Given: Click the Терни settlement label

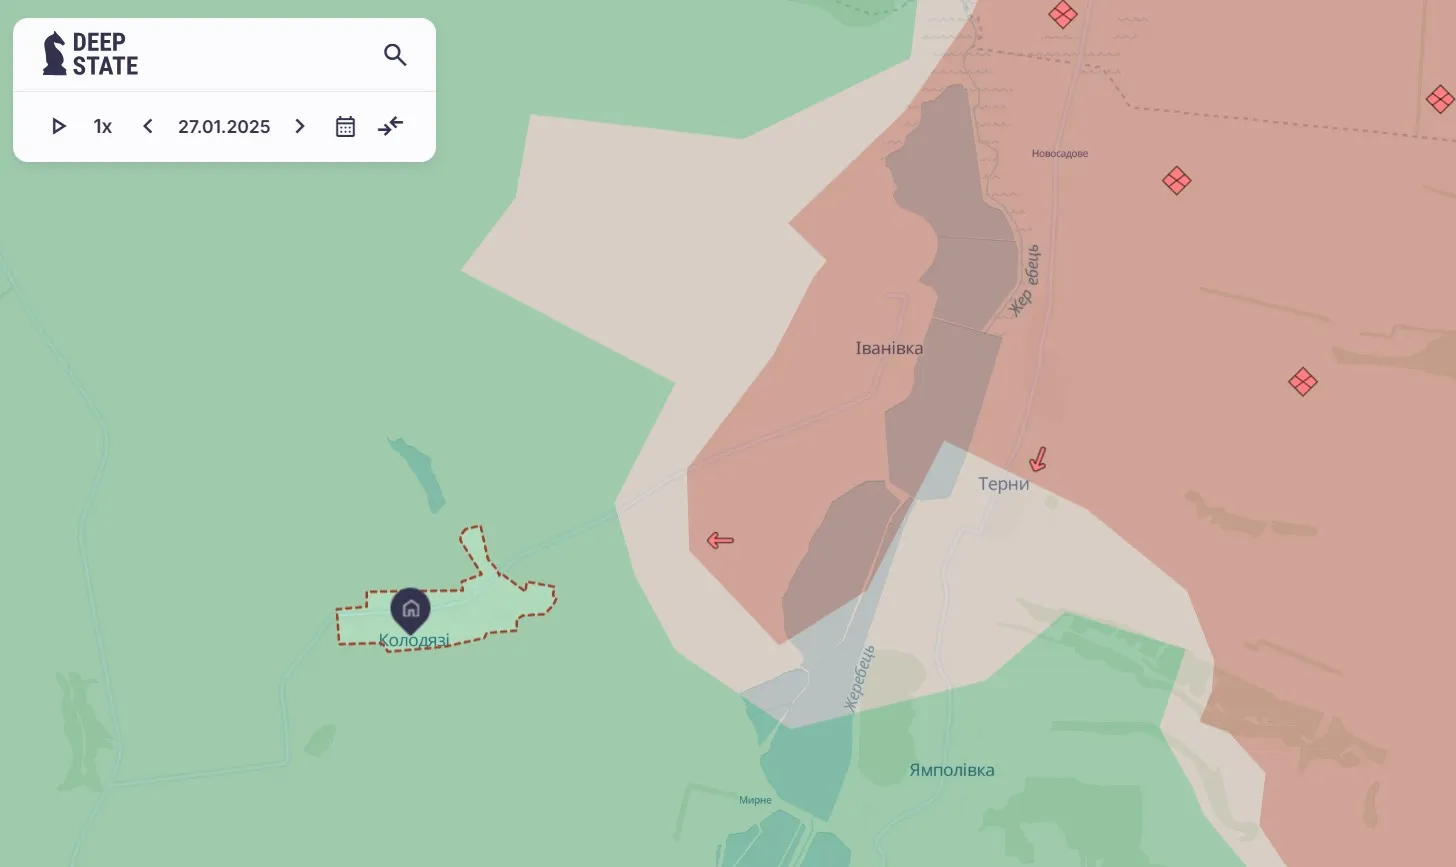Looking at the screenshot, I should (1003, 484).
